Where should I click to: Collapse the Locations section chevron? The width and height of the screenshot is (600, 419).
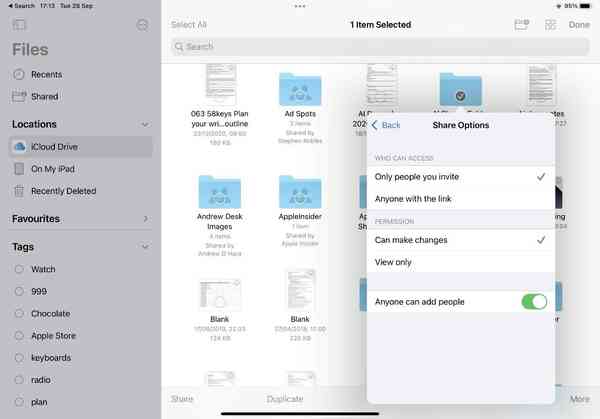click(x=145, y=125)
